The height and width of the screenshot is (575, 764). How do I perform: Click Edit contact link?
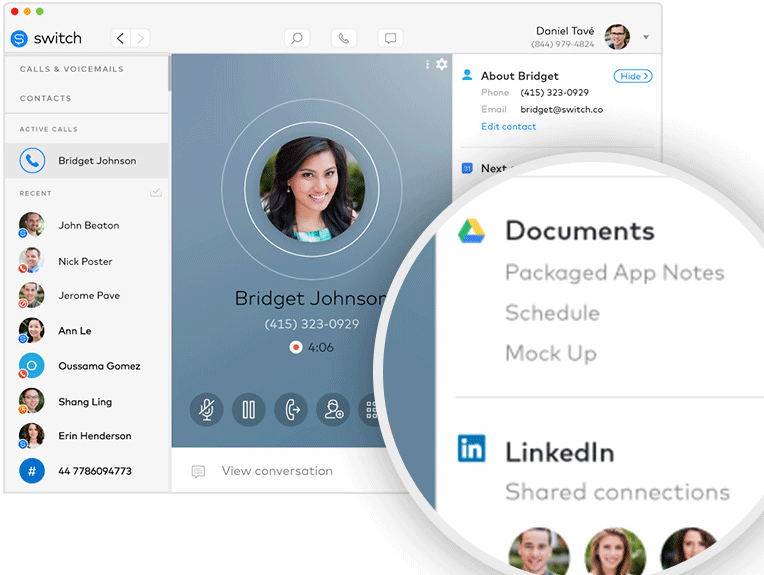[509, 127]
